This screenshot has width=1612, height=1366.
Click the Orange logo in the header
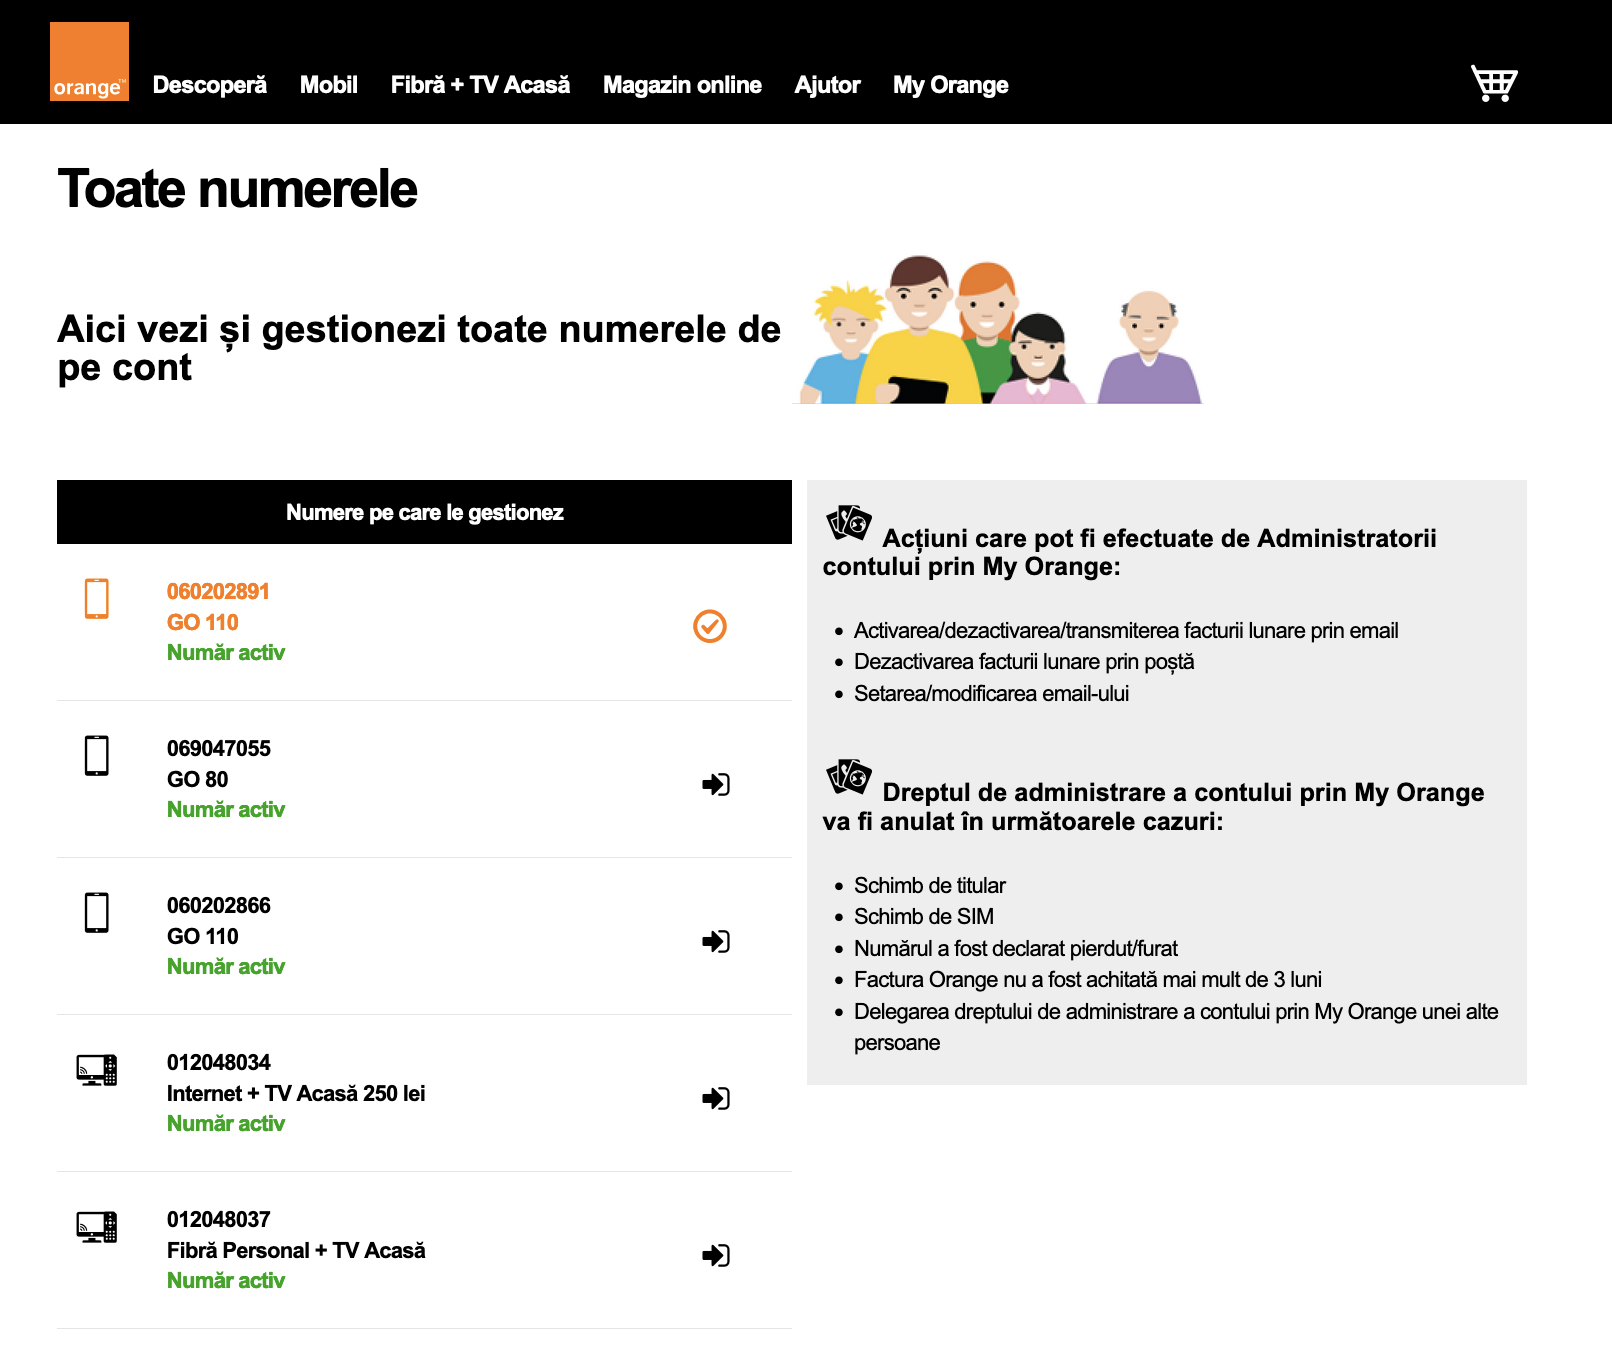[89, 62]
